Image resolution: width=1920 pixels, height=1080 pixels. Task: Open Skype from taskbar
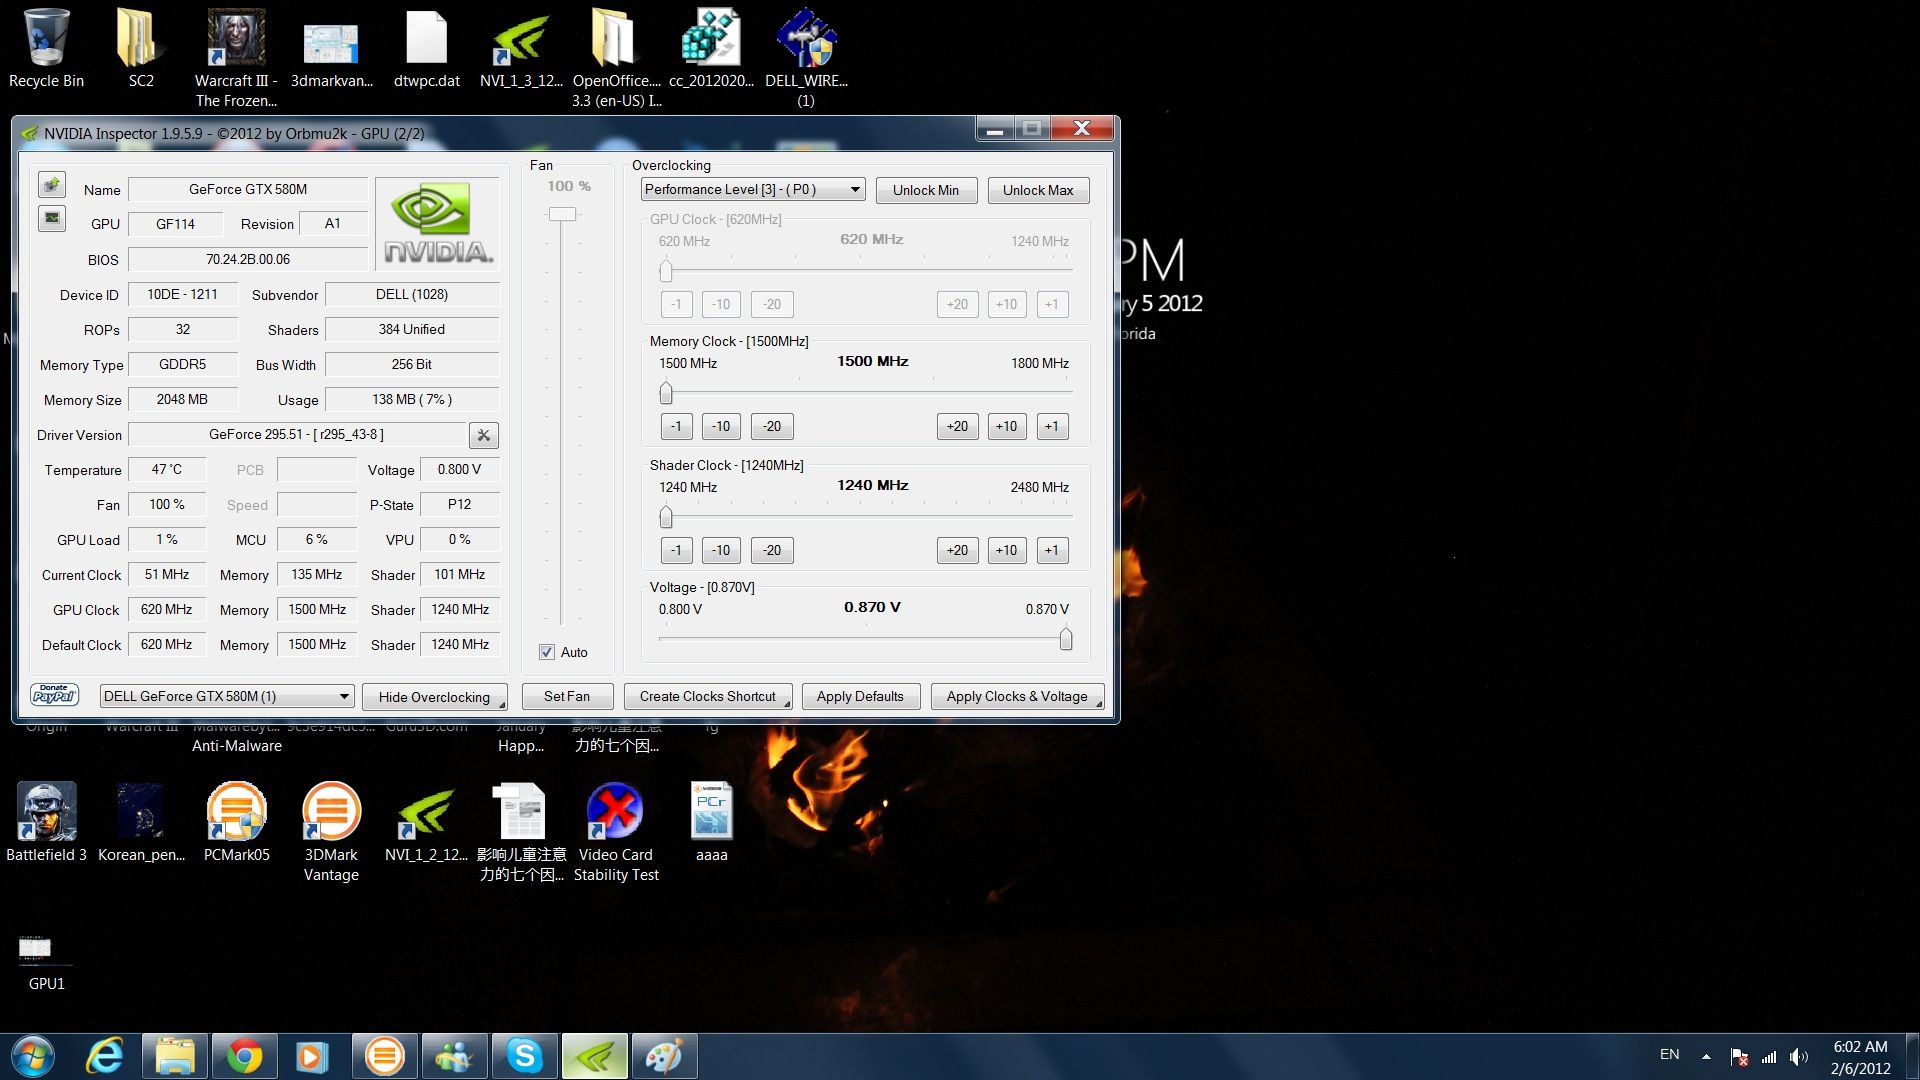point(525,1056)
